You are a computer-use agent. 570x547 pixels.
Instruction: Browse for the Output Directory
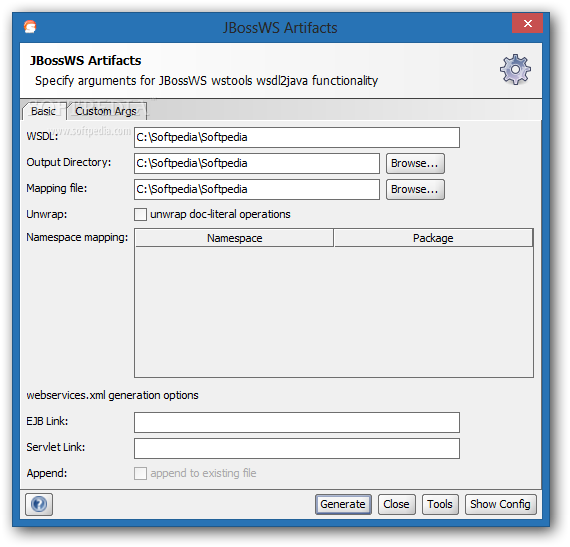(415, 164)
